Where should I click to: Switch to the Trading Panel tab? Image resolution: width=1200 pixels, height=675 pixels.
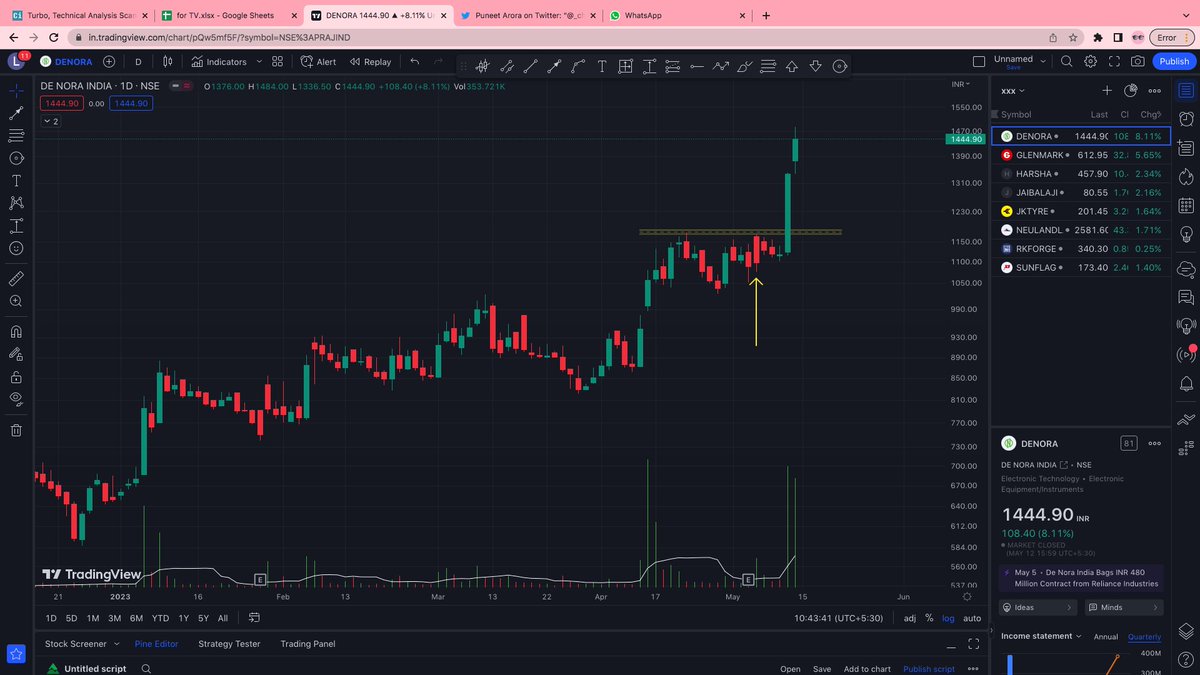307,643
